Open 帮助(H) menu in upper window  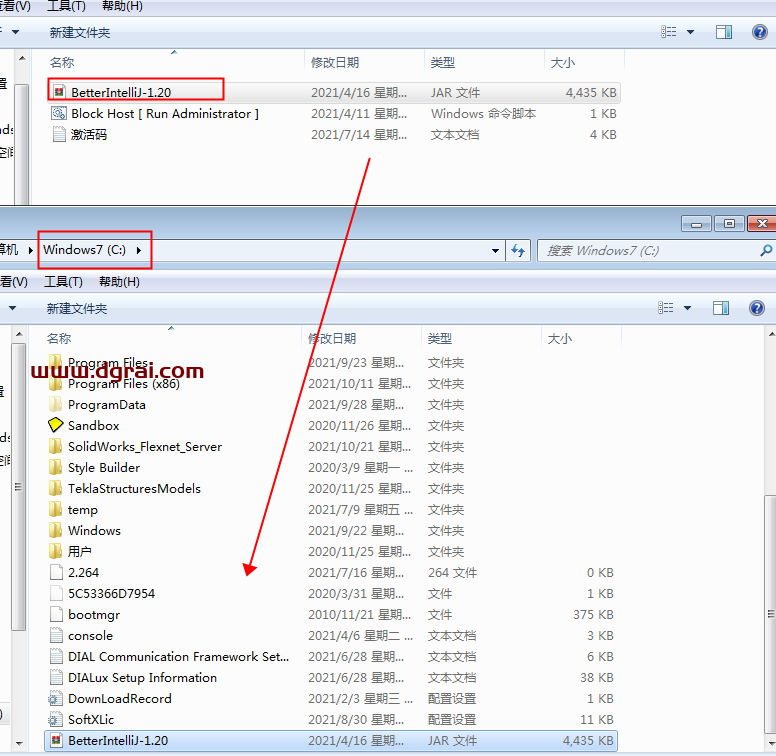pyautogui.click(x=122, y=6)
